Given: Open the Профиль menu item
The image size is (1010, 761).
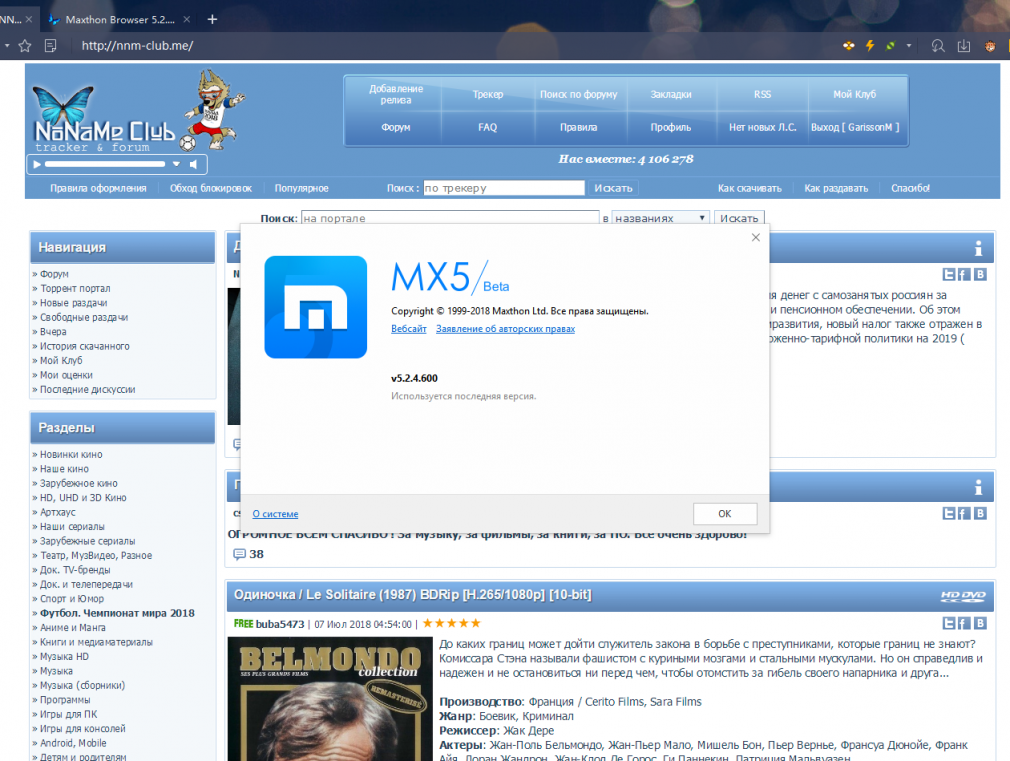Looking at the screenshot, I should (x=671, y=128).
